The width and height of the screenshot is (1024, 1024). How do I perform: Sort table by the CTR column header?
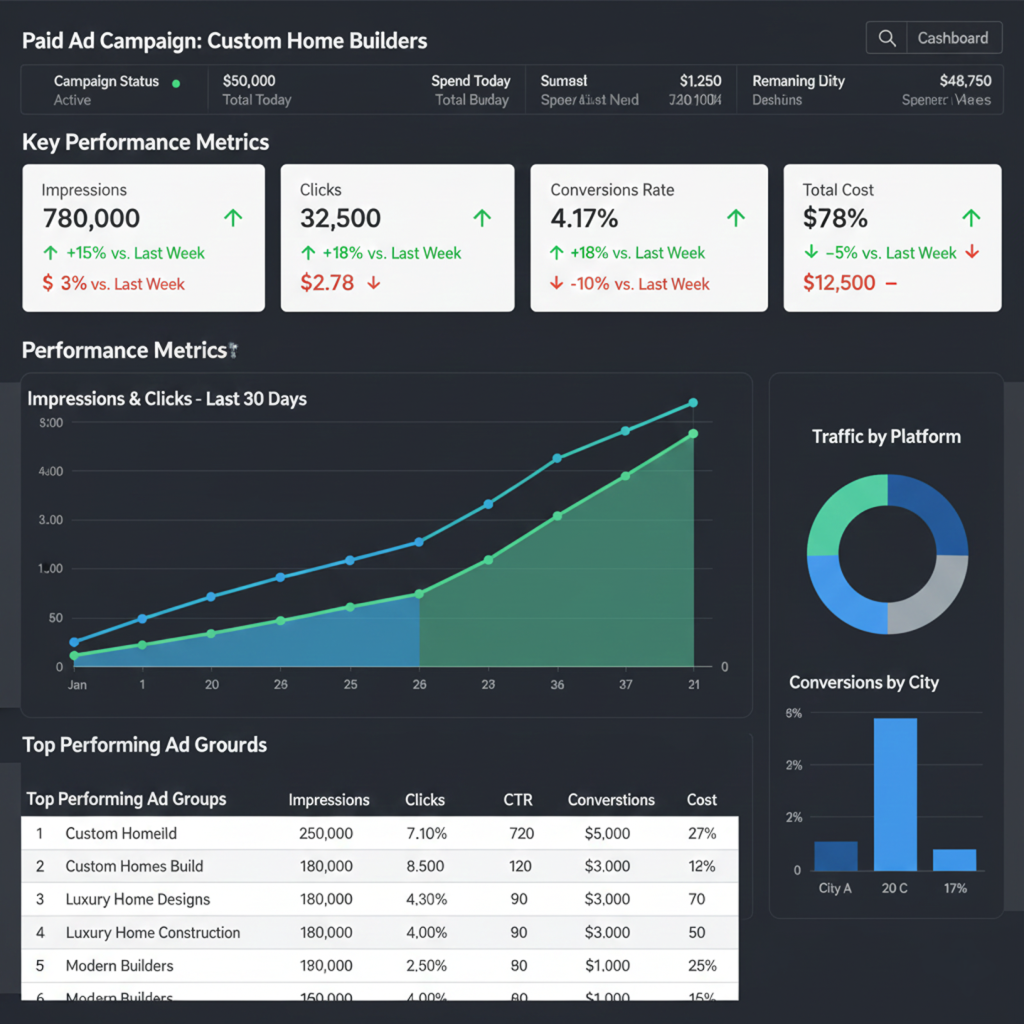click(518, 800)
